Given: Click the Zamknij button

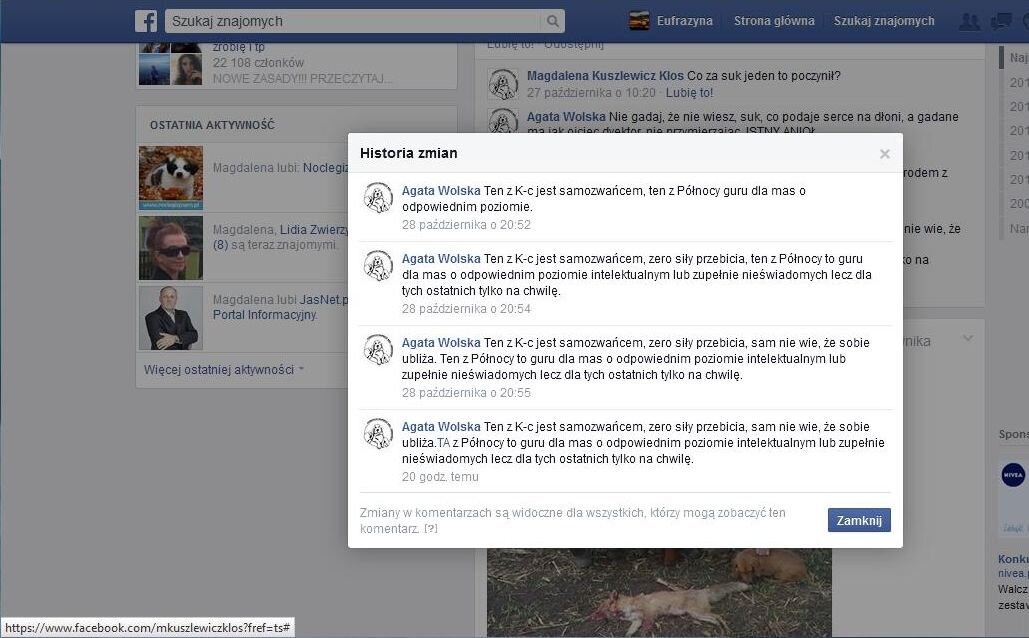Looking at the screenshot, I should point(859,520).
